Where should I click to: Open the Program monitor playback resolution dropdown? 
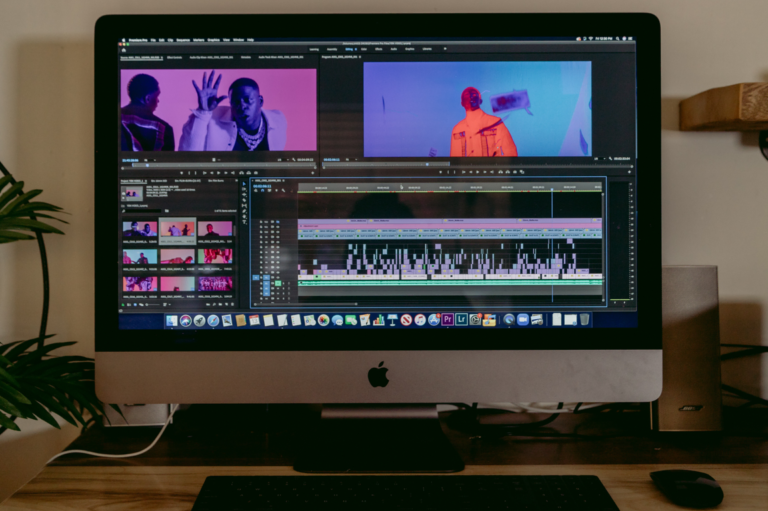coord(600,159)
